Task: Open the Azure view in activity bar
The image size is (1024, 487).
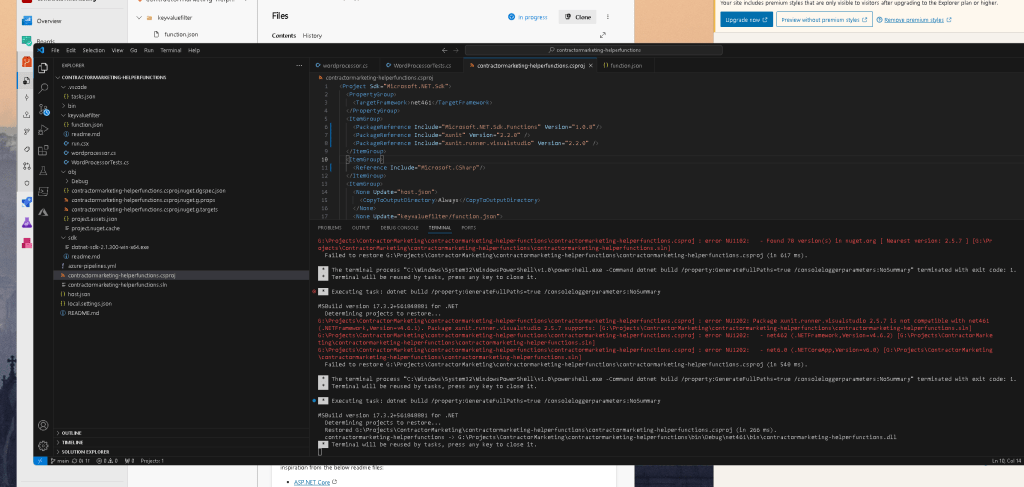Action: [43, 212]
